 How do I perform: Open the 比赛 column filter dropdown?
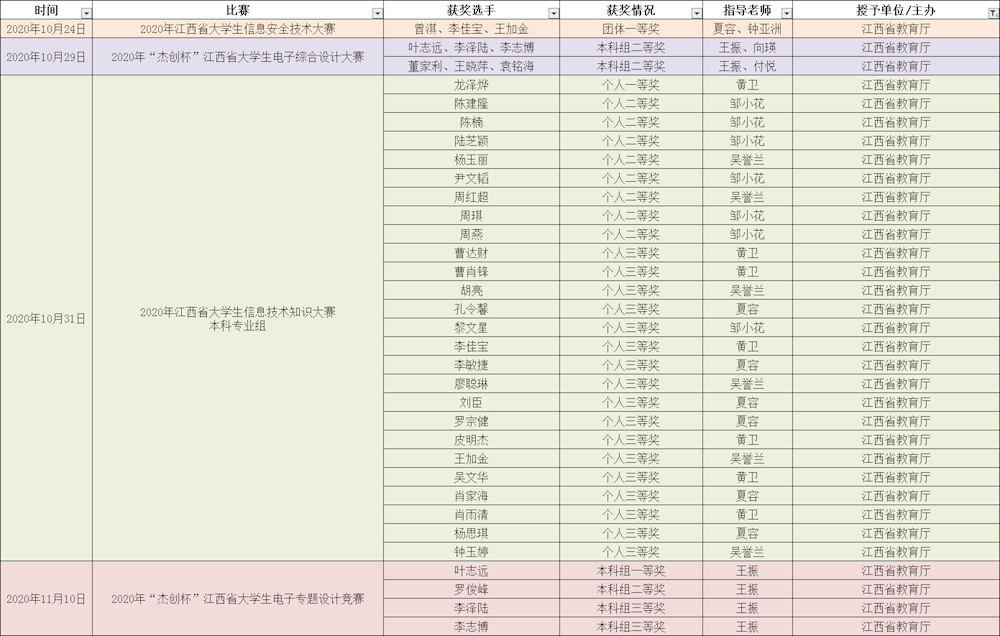377,12
